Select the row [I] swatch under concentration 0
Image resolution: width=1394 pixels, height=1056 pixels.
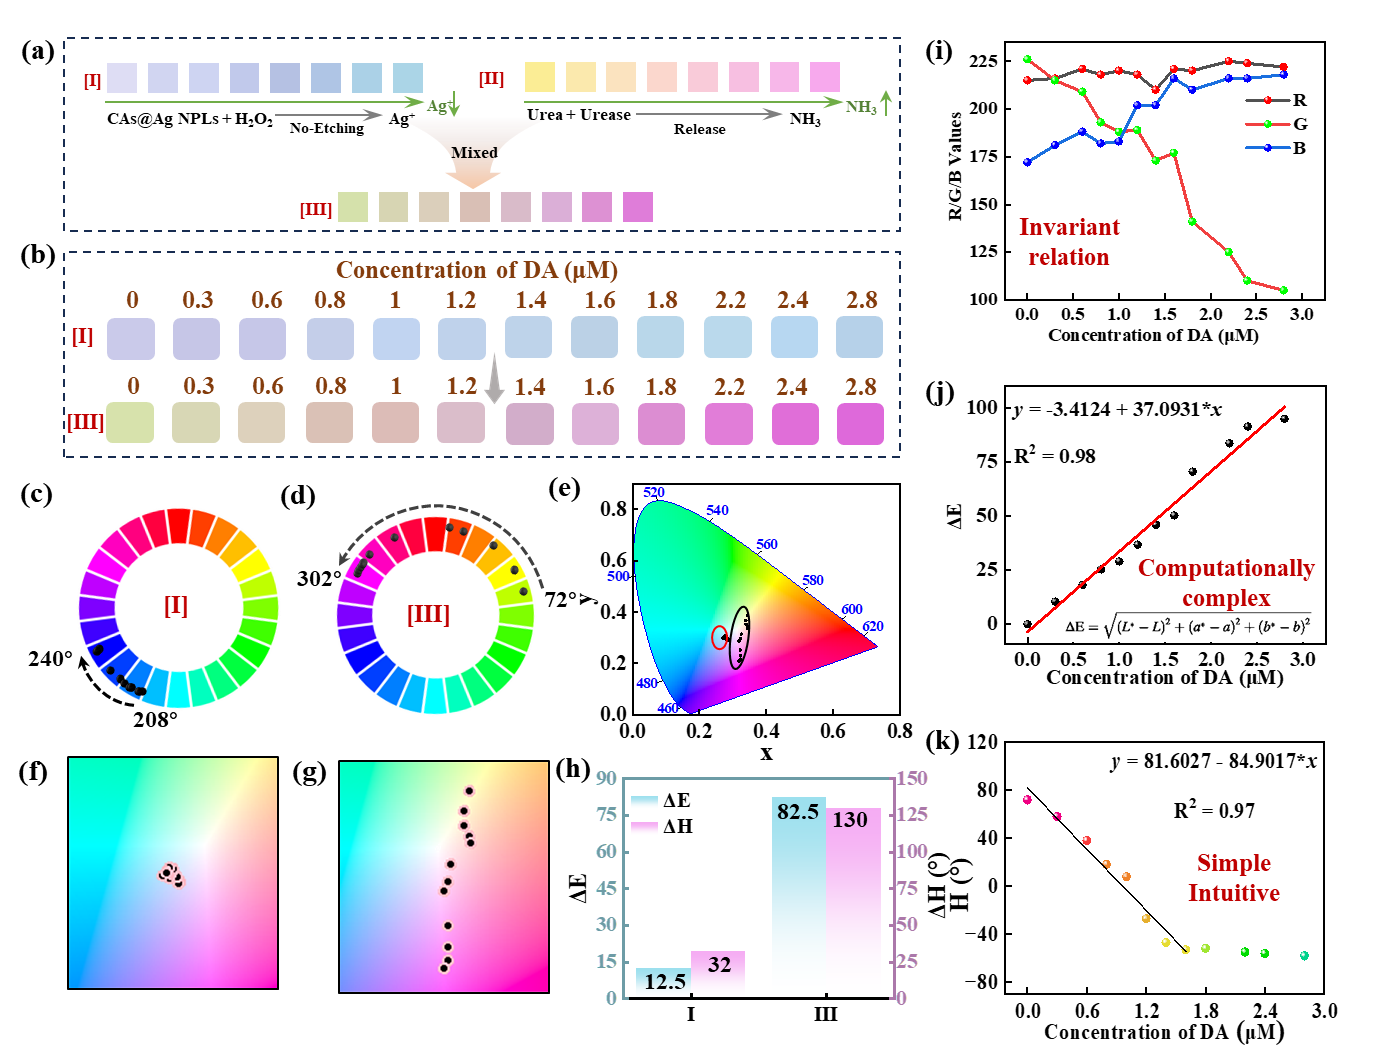[131, 339]
